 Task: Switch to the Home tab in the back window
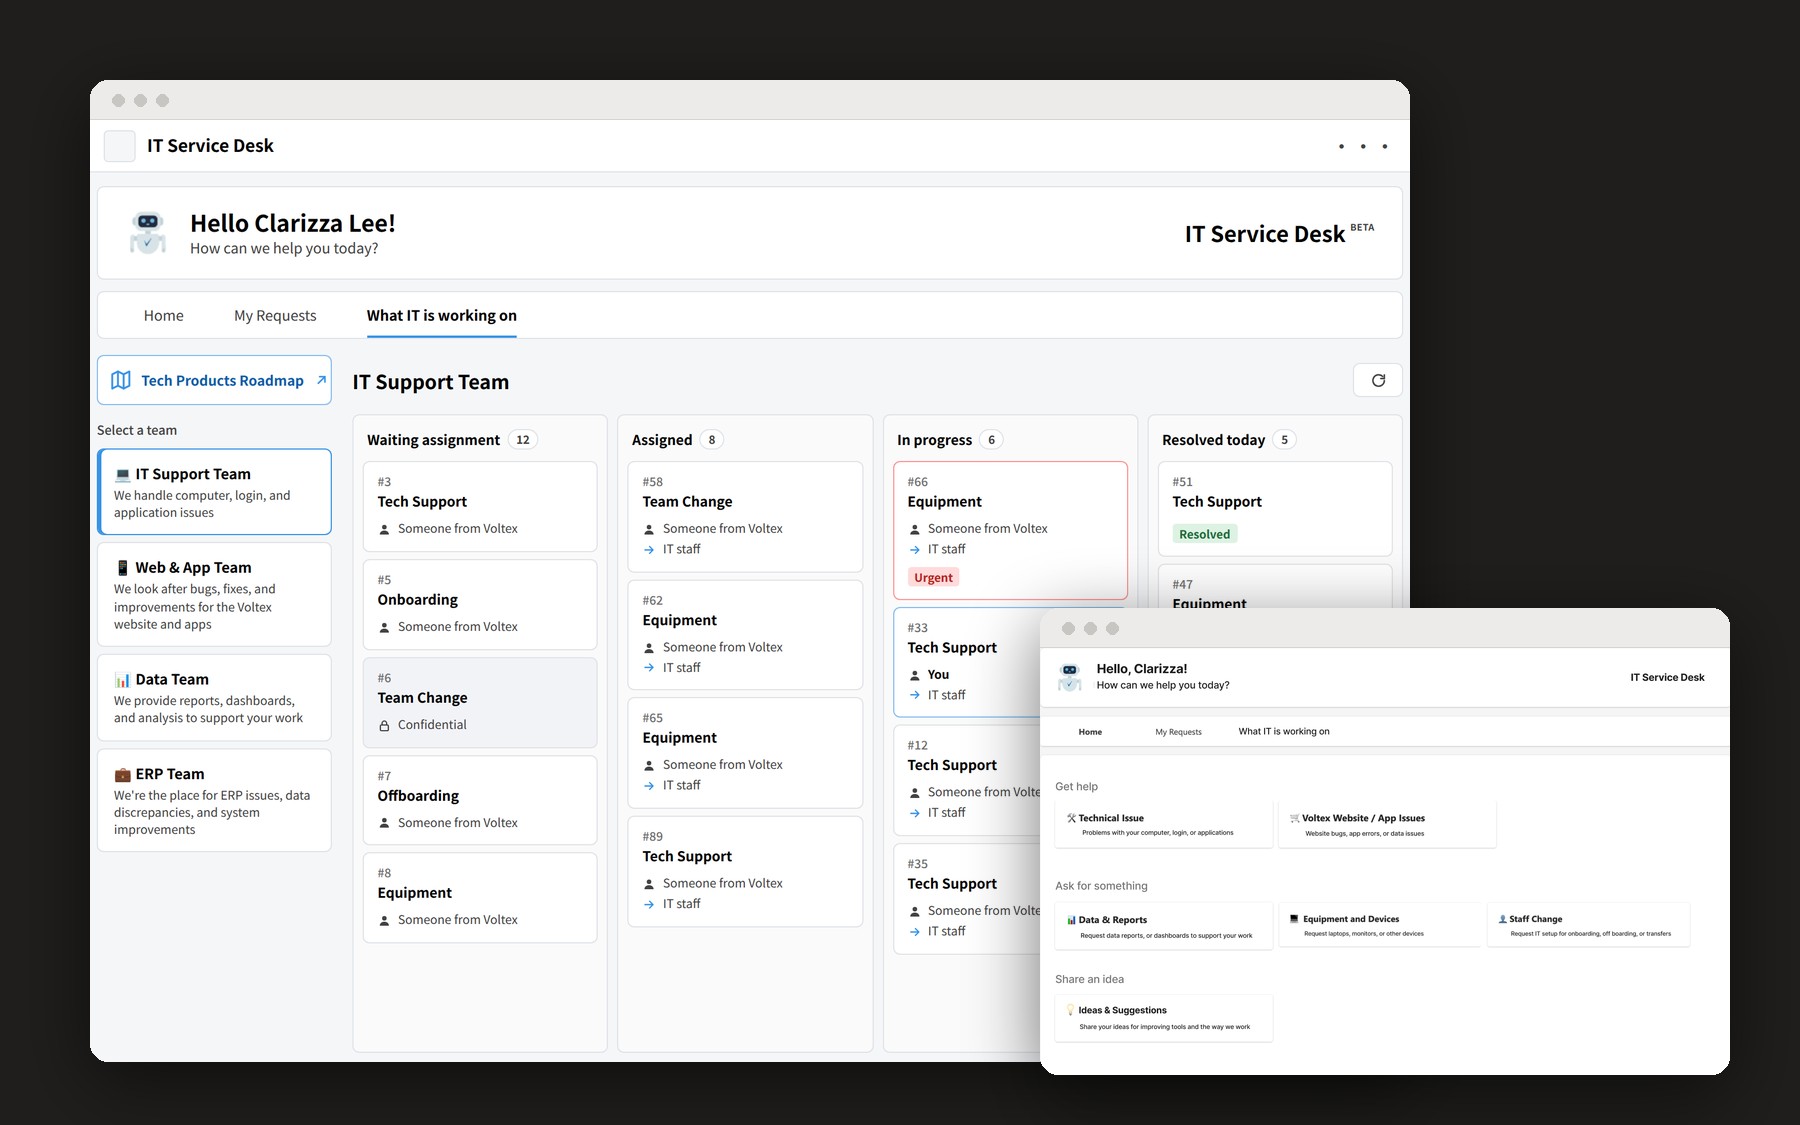click(164, 316)
